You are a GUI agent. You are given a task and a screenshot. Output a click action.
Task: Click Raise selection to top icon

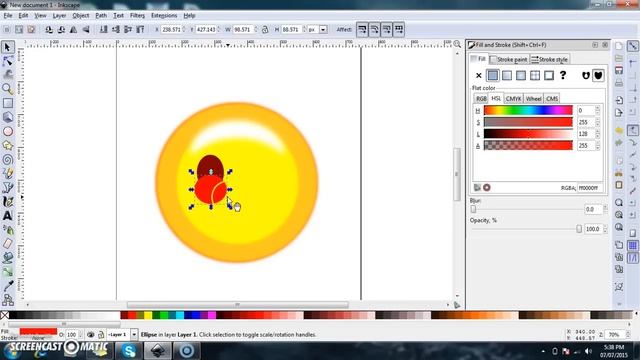(140, 29)
